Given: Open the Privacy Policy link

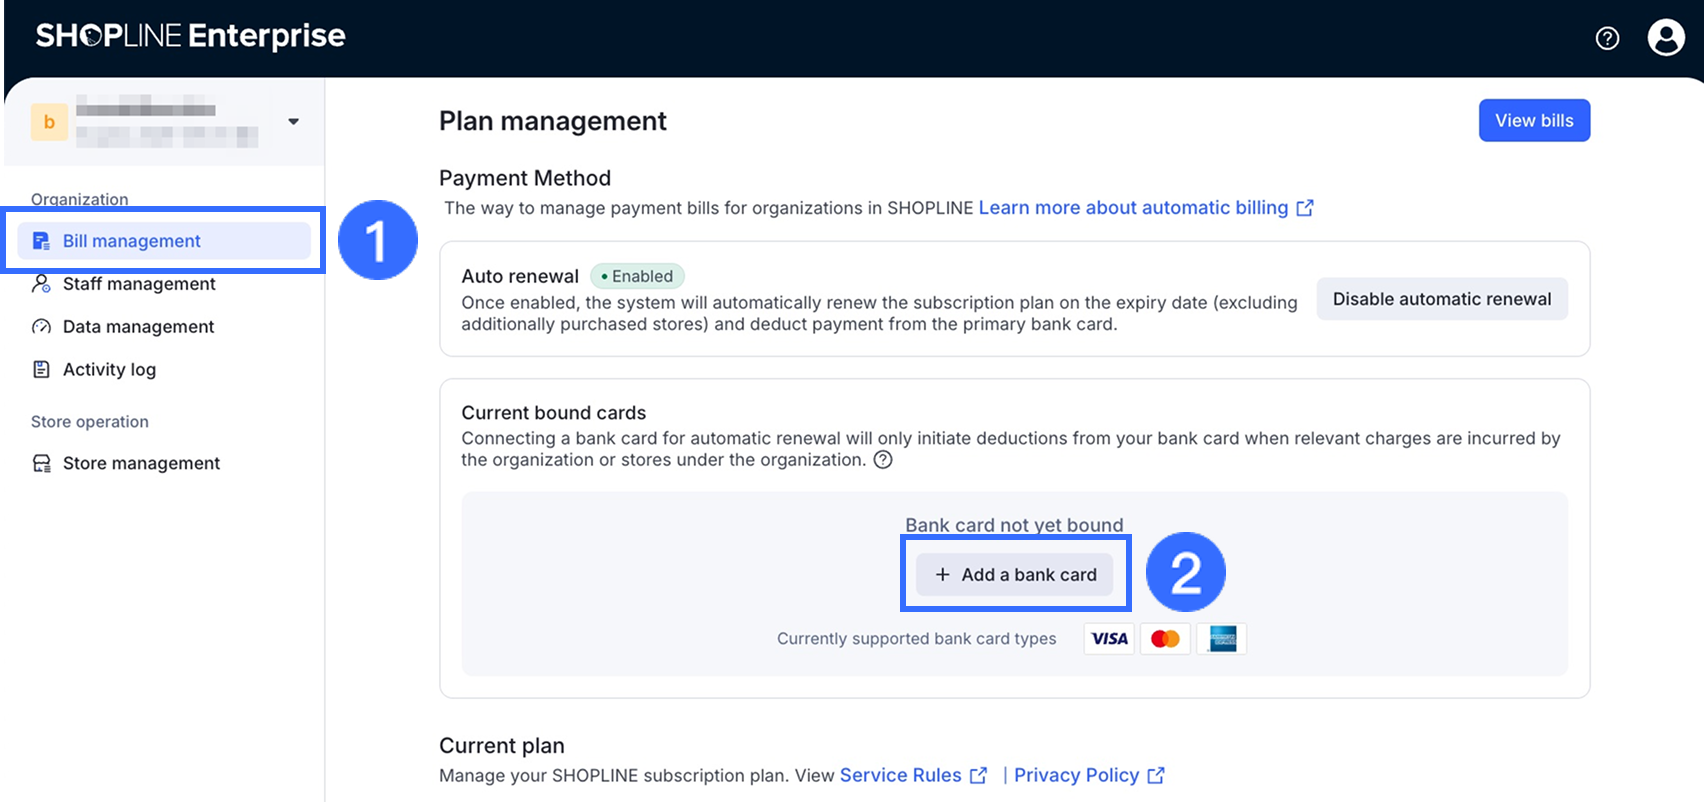Looking at the screenshot, I should (x=1077, y=776).
